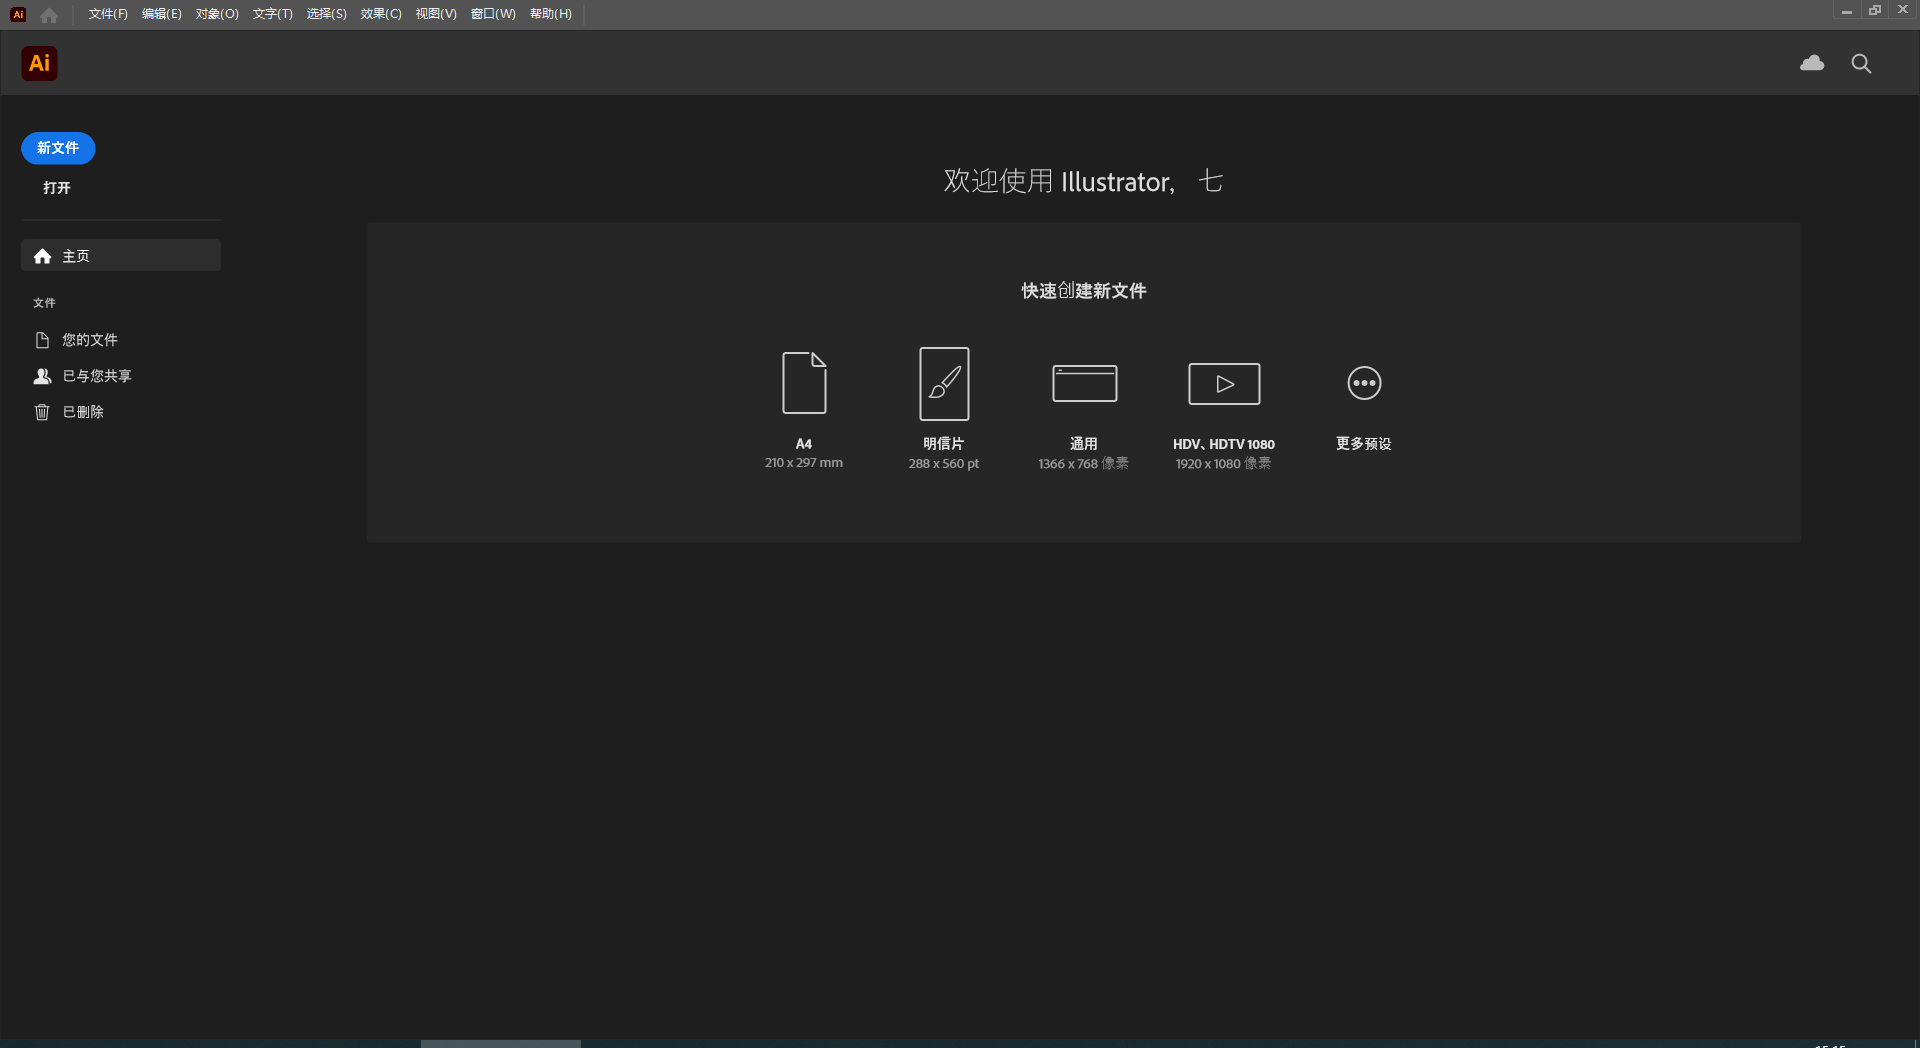Open the 效果(C) menu
This screenshot has height=1048, width=1920.
[380, 14]
